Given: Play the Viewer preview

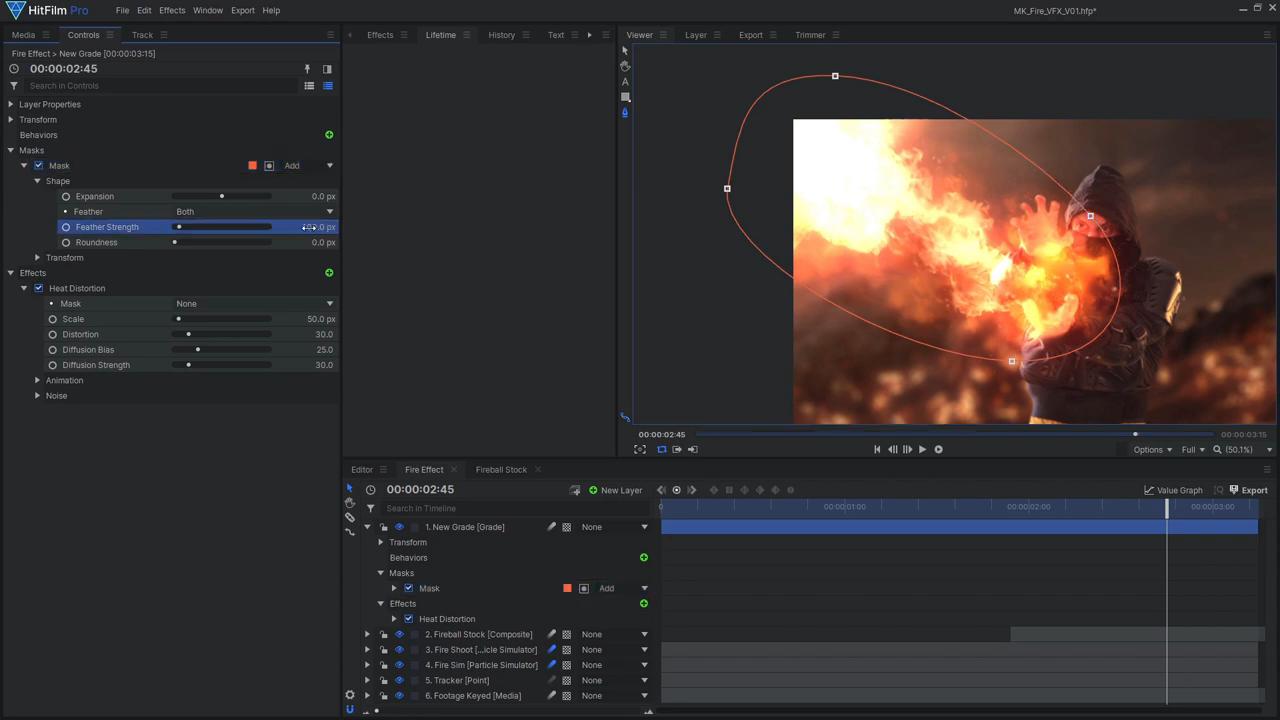Looking at the screenshot, I should [922, 450].
